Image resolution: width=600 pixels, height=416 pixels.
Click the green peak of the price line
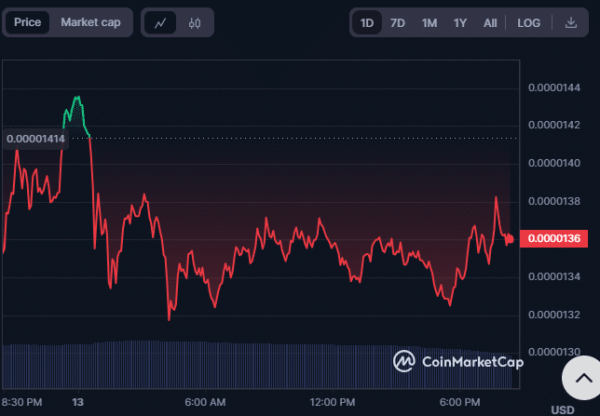pos(77,98)
